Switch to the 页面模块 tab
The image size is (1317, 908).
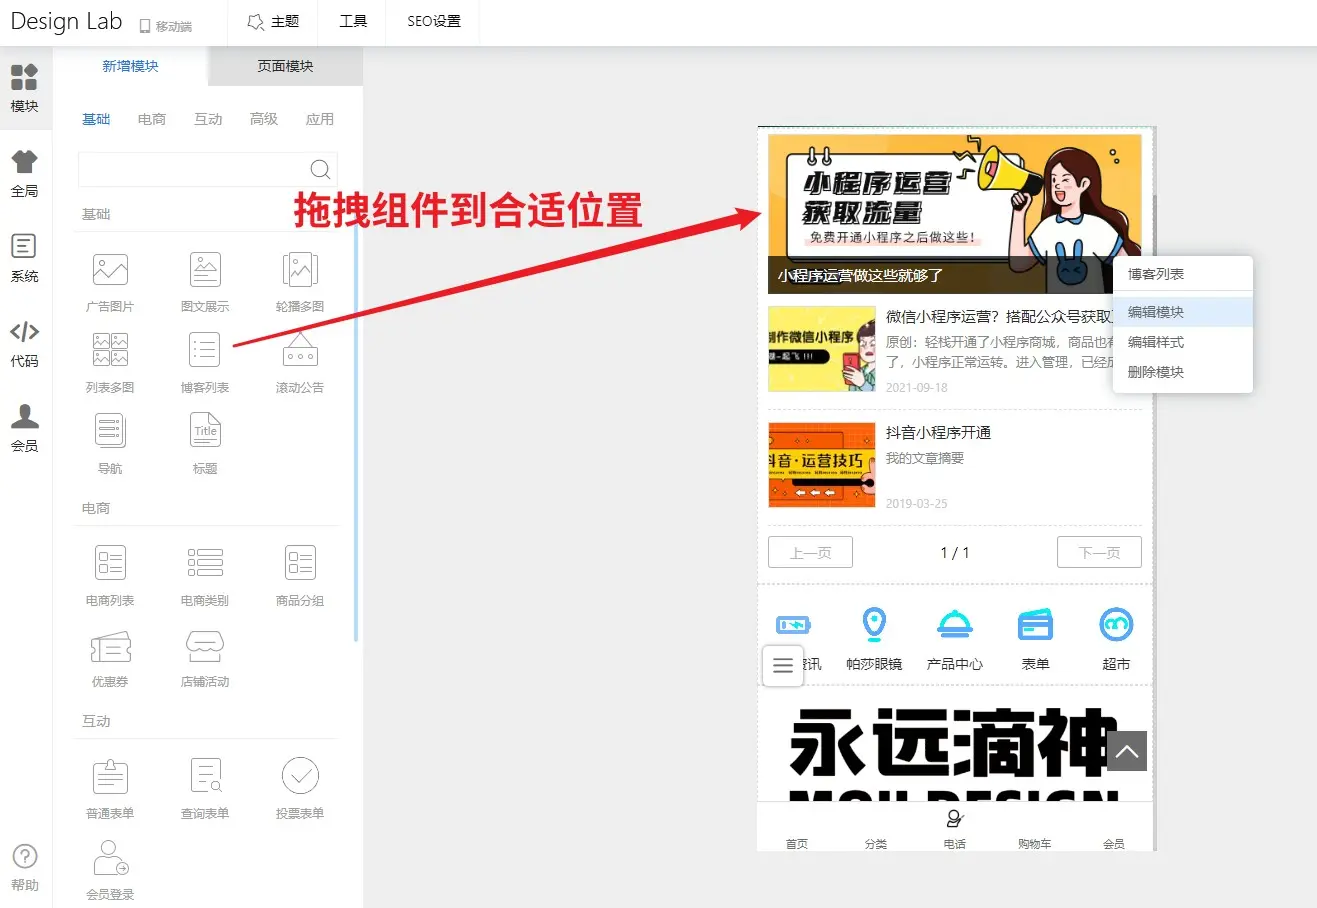click(x=285, y=66)
